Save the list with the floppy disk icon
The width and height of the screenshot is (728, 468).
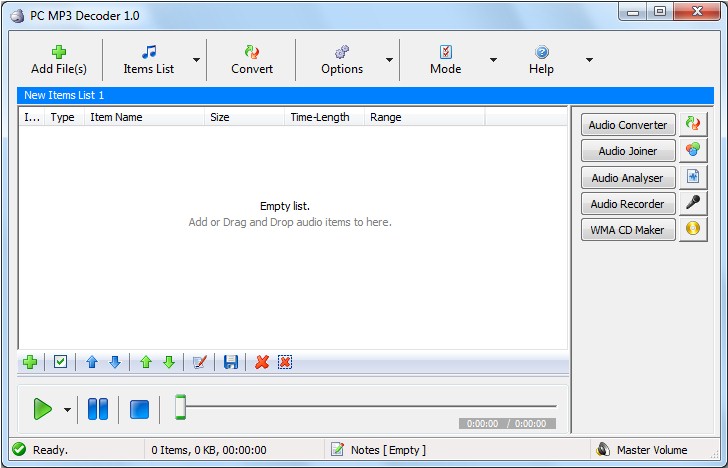pyautogui.click(x=231, y=362)
